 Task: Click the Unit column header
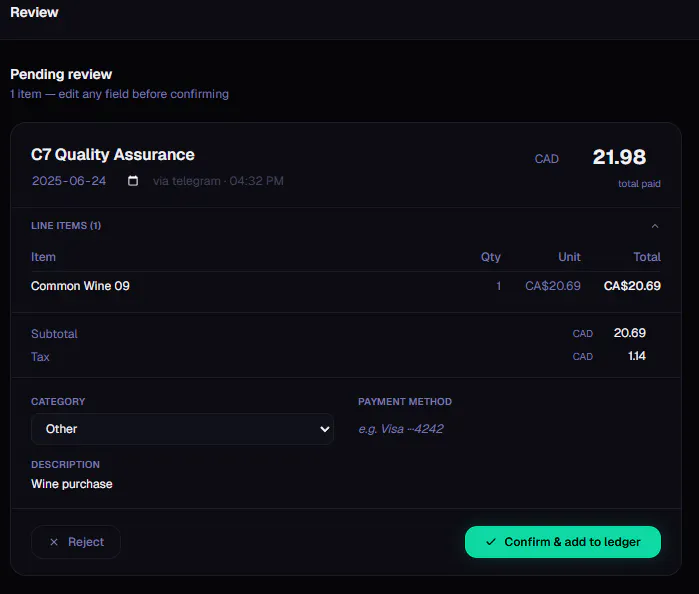point(569,257)
